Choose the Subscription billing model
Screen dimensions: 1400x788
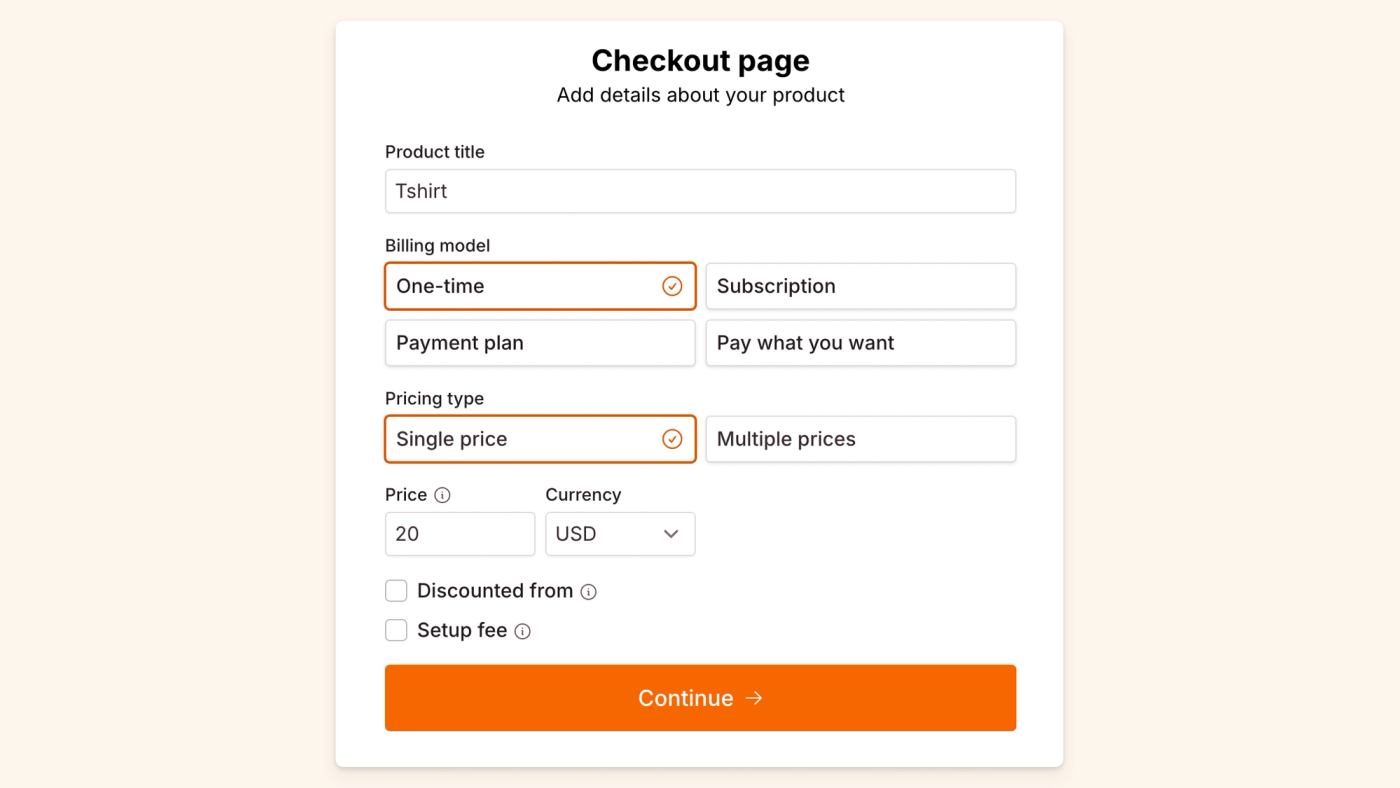coord(860,286)
